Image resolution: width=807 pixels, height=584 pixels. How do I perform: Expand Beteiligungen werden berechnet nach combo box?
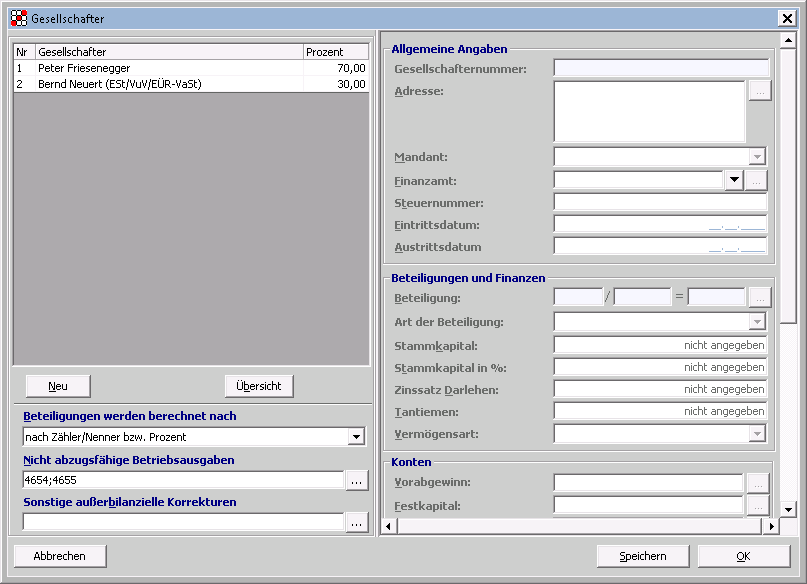[x=356, y=437]
